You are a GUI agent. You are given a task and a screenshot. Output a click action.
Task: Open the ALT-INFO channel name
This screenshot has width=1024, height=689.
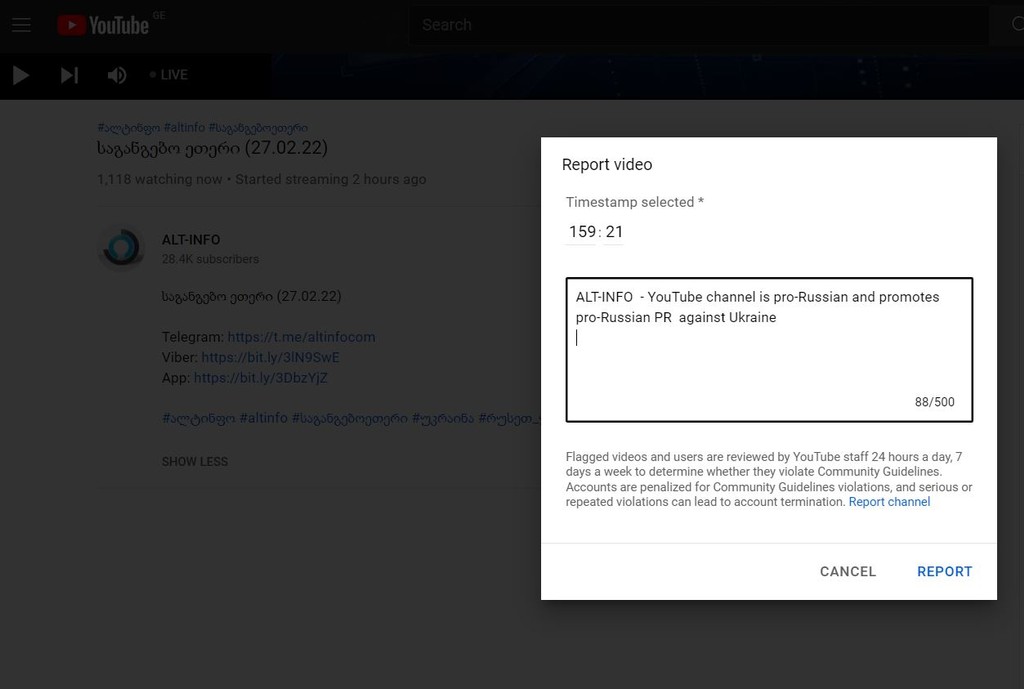(x=191, y=240)
